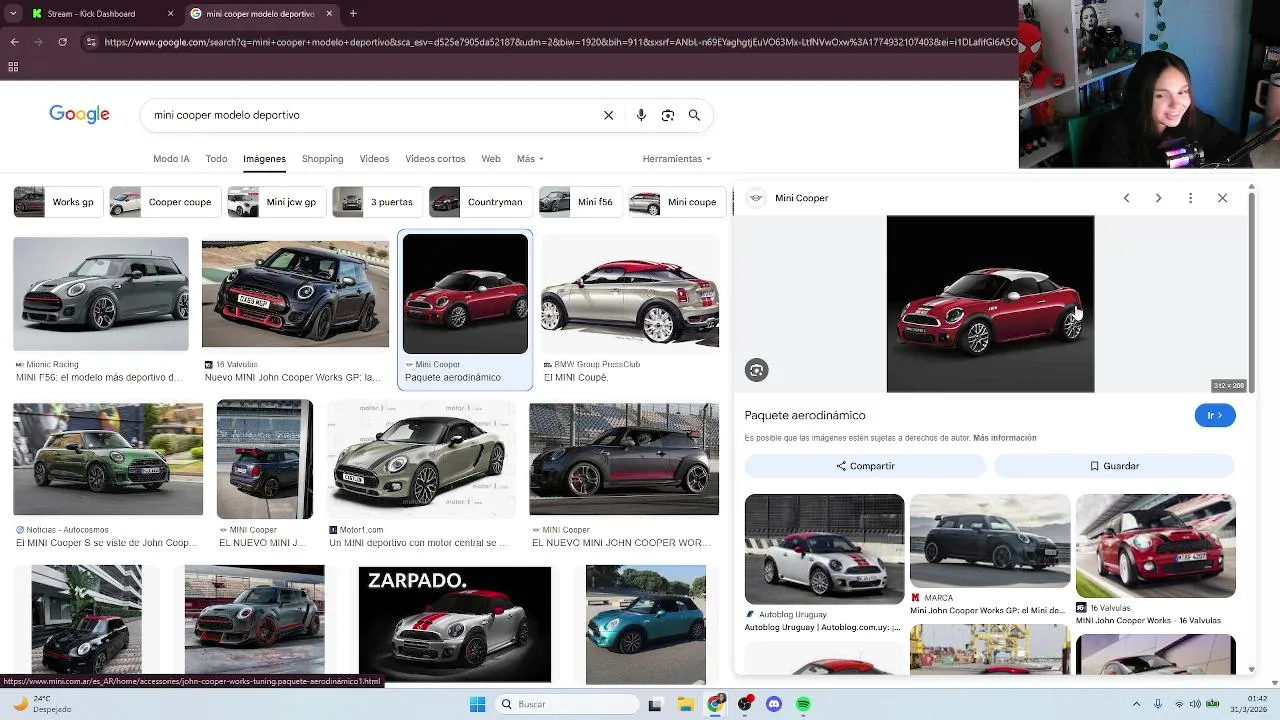
Task: Filter images by 3 puertas chip
Action: [377, 202]
